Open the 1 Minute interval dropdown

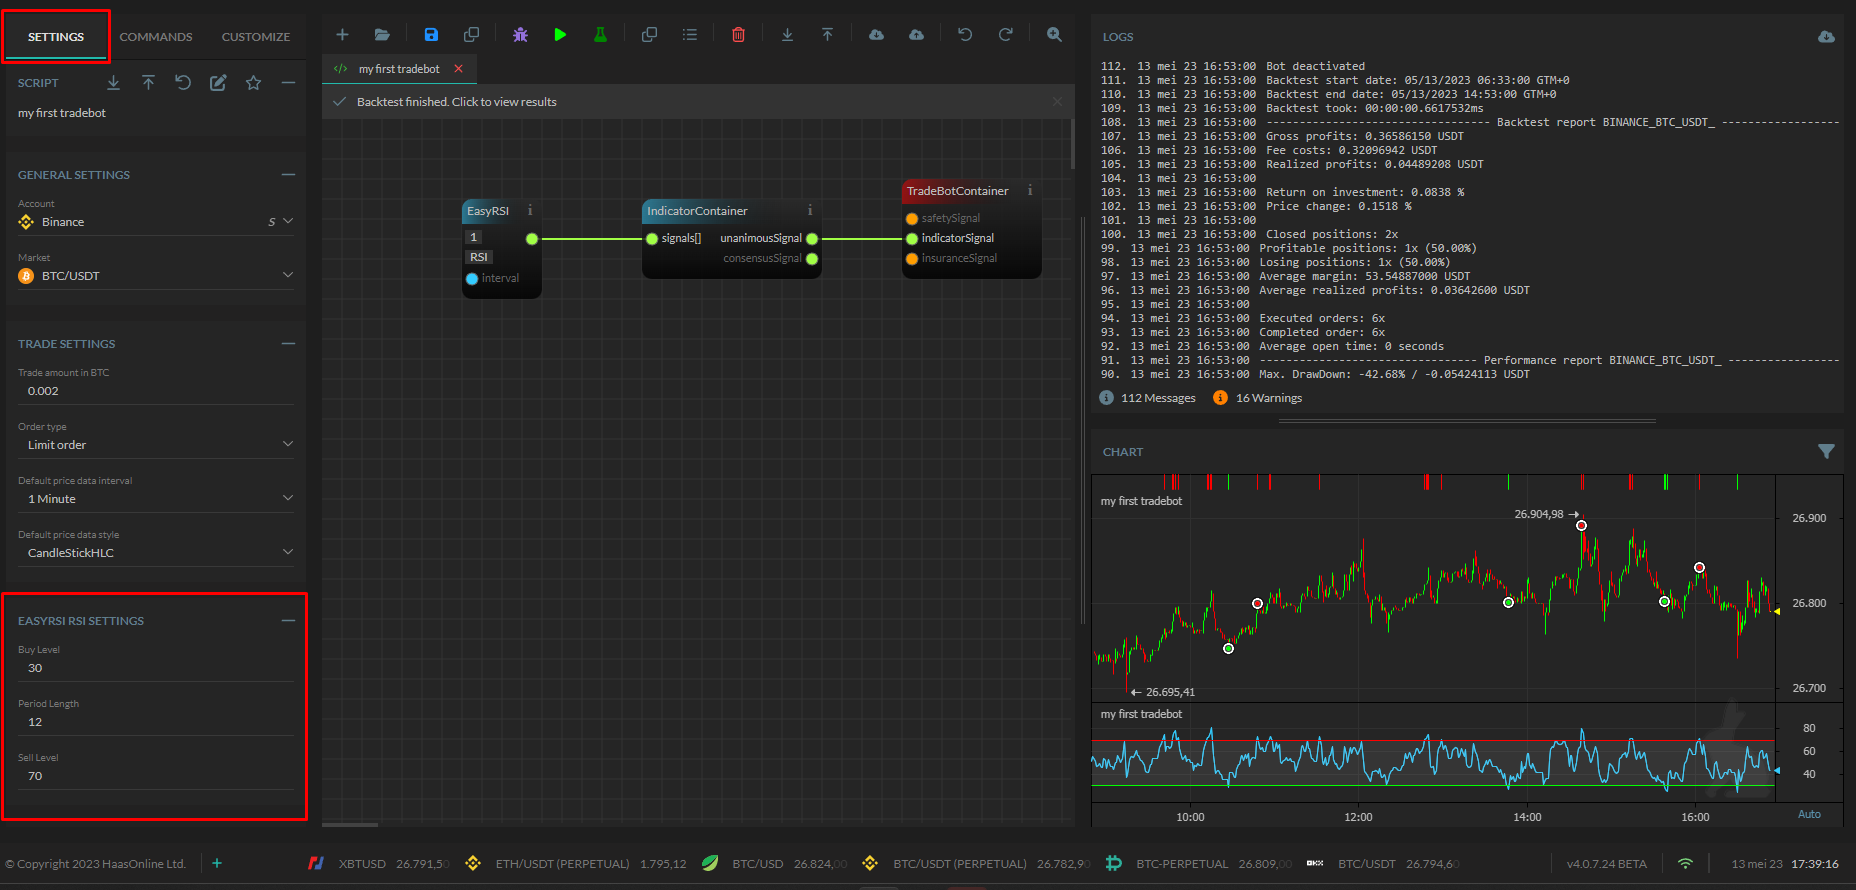[x=156, y=499]
